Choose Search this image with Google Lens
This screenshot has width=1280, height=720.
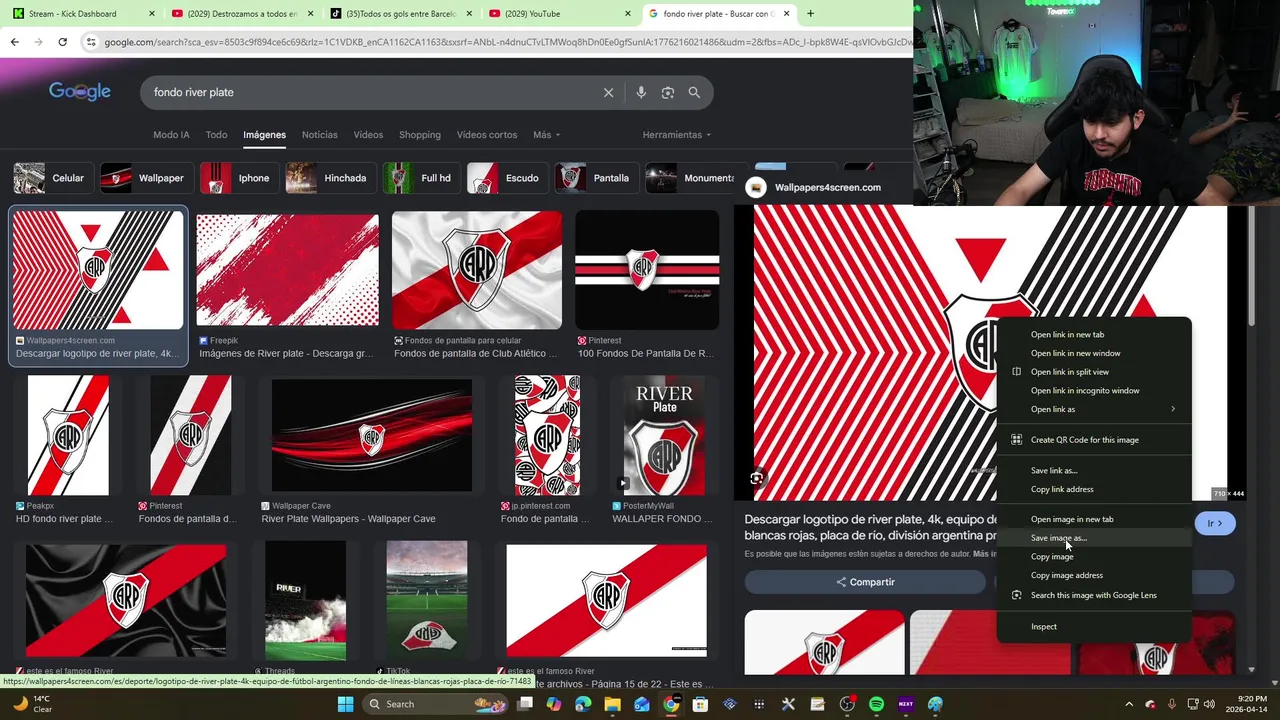point(1094,595)
